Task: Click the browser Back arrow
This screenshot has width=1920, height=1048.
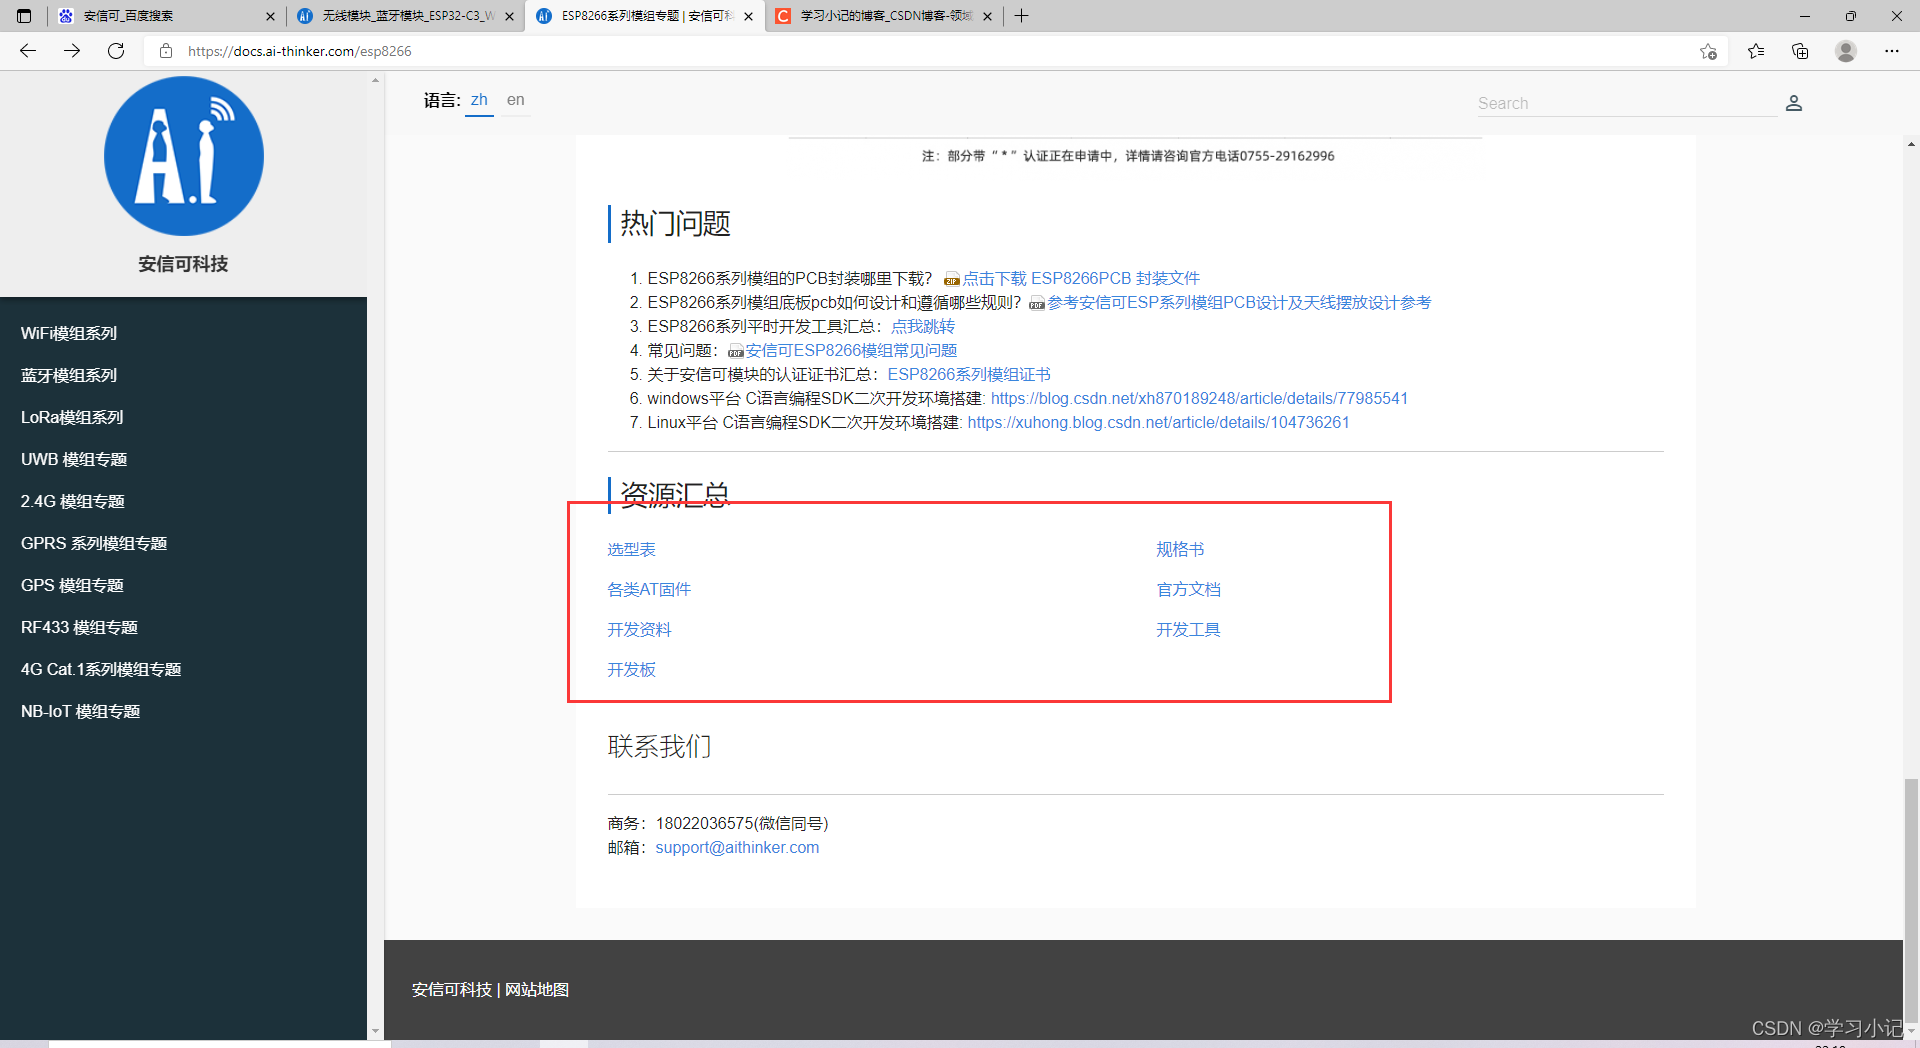Action: click(28, 51)
